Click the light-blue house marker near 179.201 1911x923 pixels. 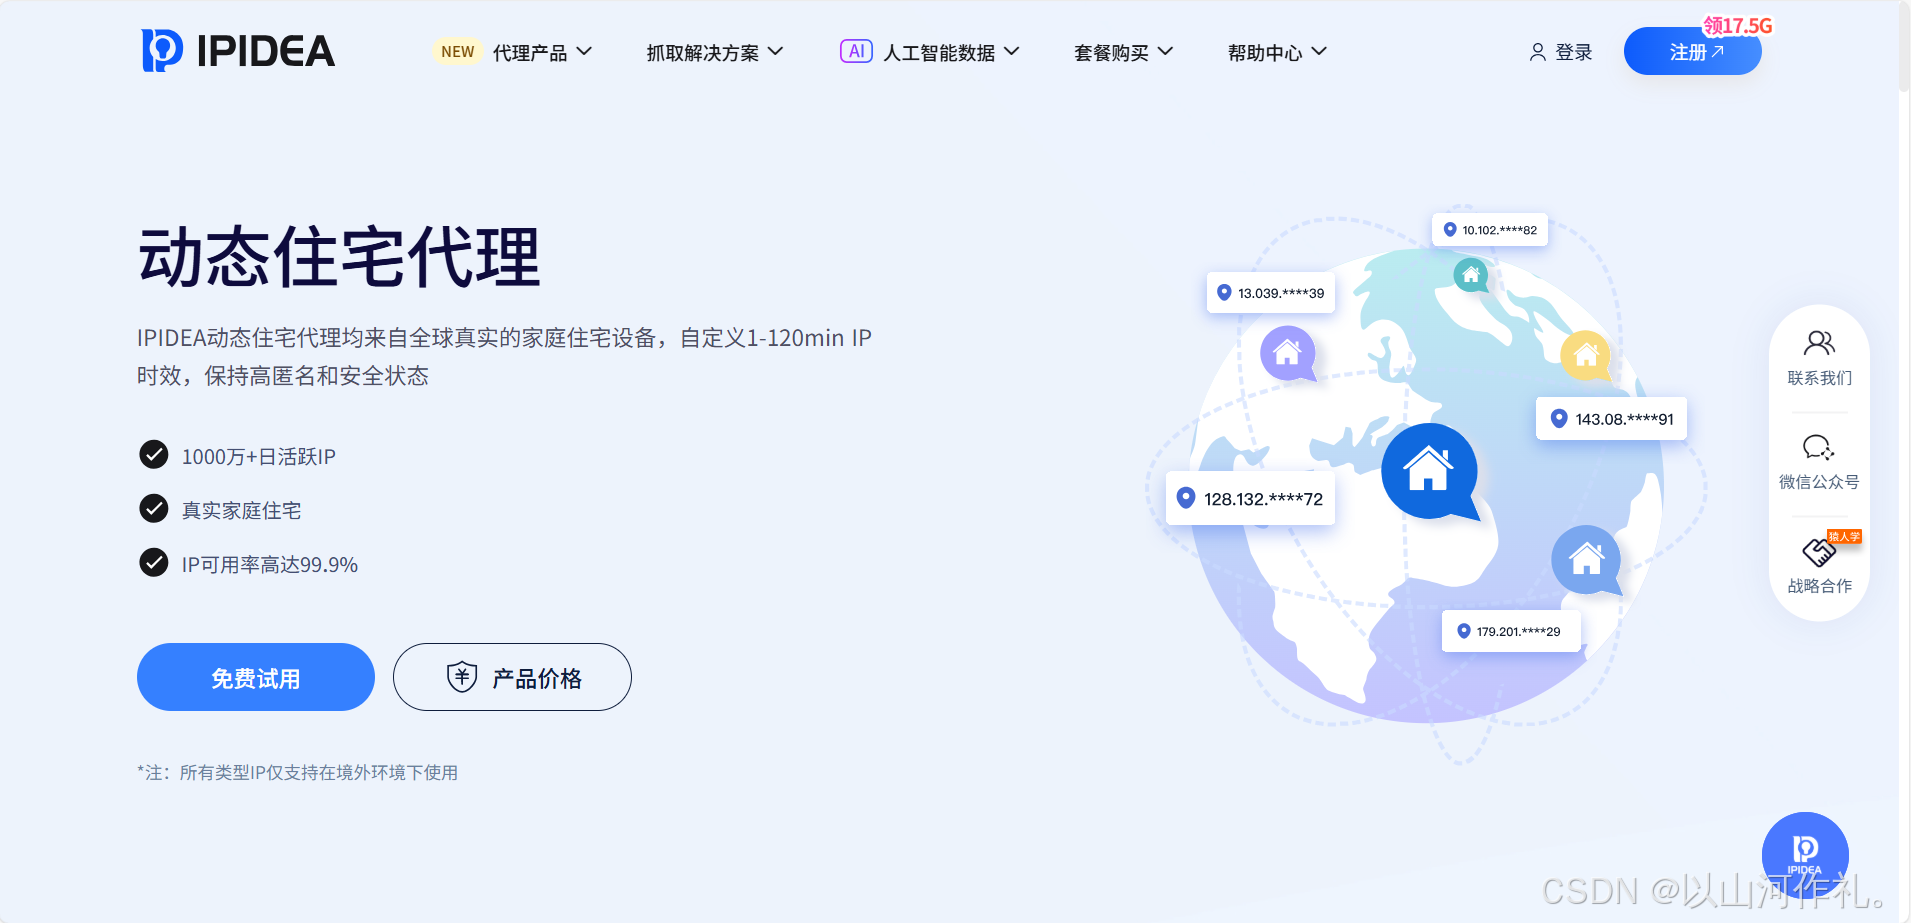point(1586,560)
